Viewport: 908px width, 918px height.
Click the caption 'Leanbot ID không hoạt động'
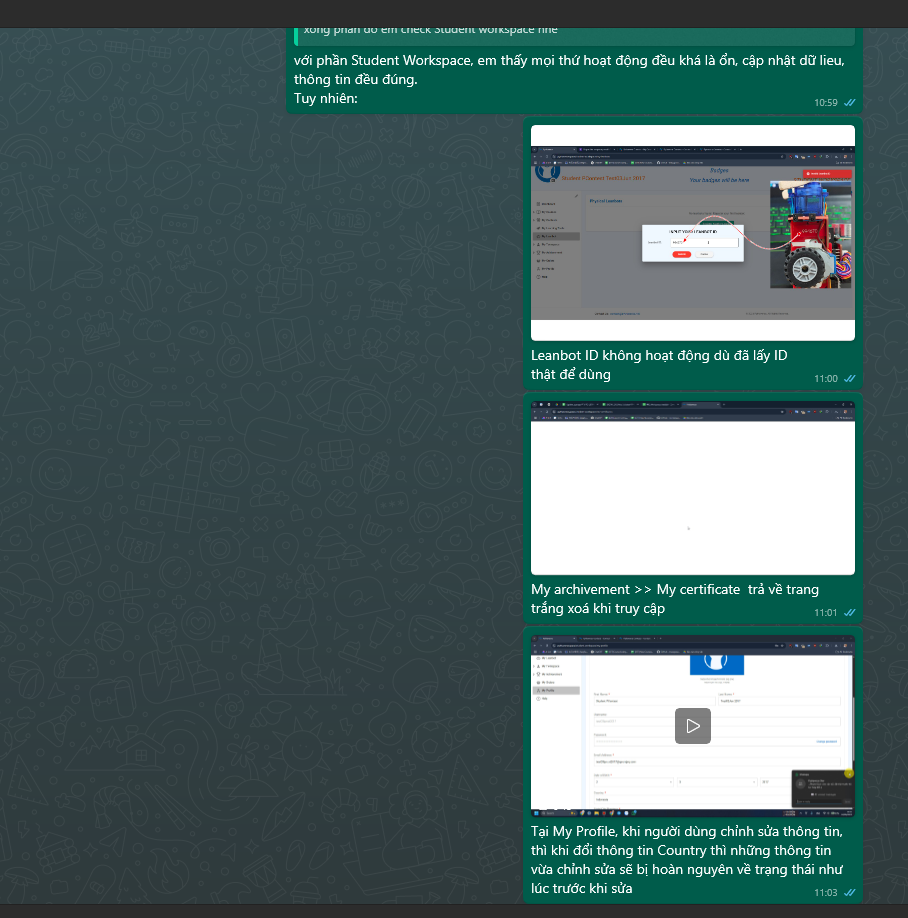pyautogui.click(x=659, y=365)
